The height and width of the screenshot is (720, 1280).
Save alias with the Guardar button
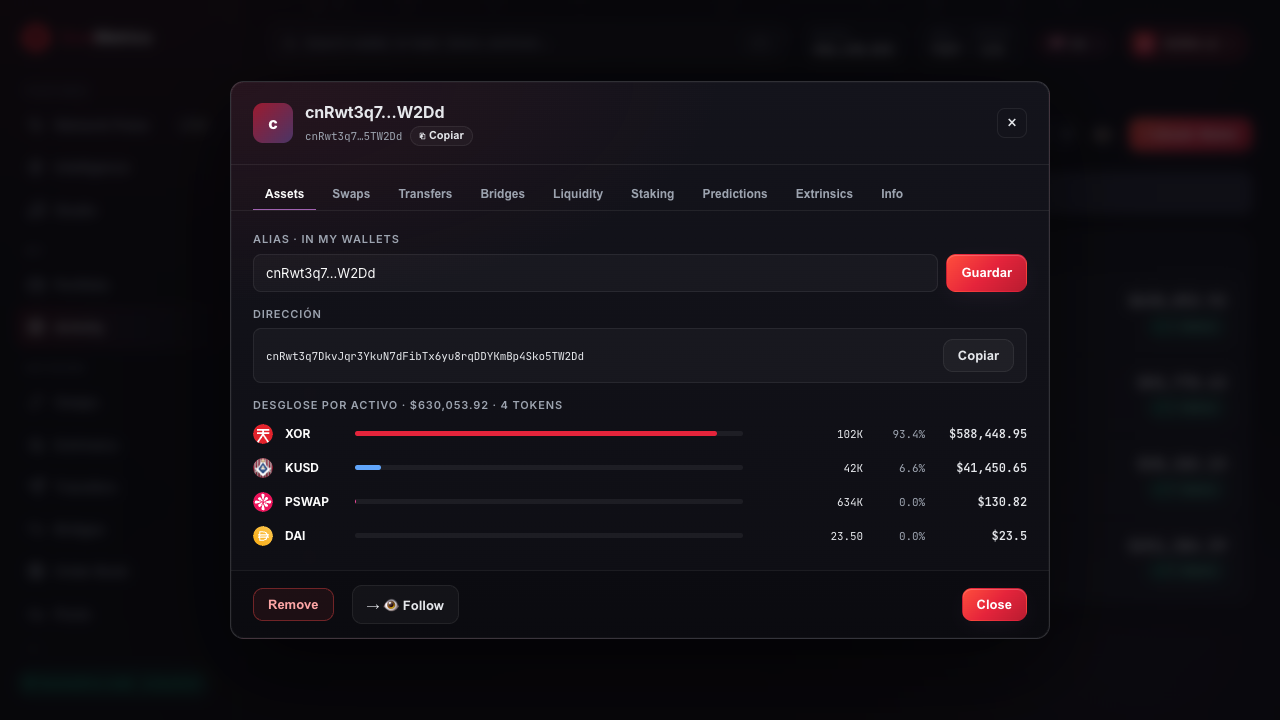(986, 273)
